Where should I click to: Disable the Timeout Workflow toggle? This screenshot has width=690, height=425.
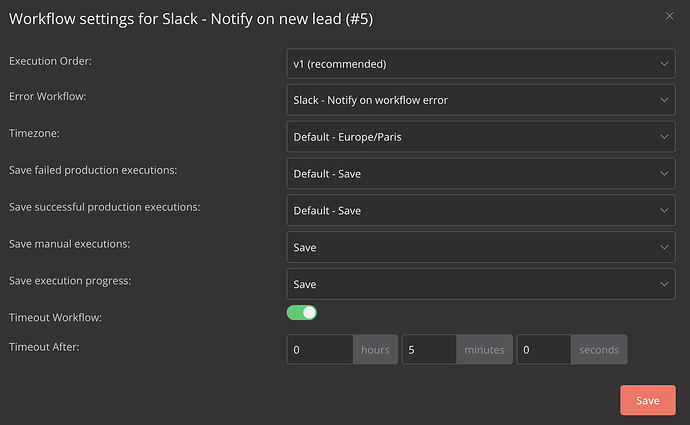pos(302,313)
